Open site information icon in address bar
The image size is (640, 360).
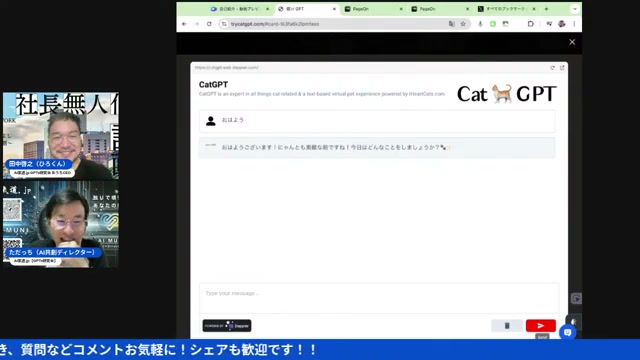pyautogui.click(x=224, y=24)
